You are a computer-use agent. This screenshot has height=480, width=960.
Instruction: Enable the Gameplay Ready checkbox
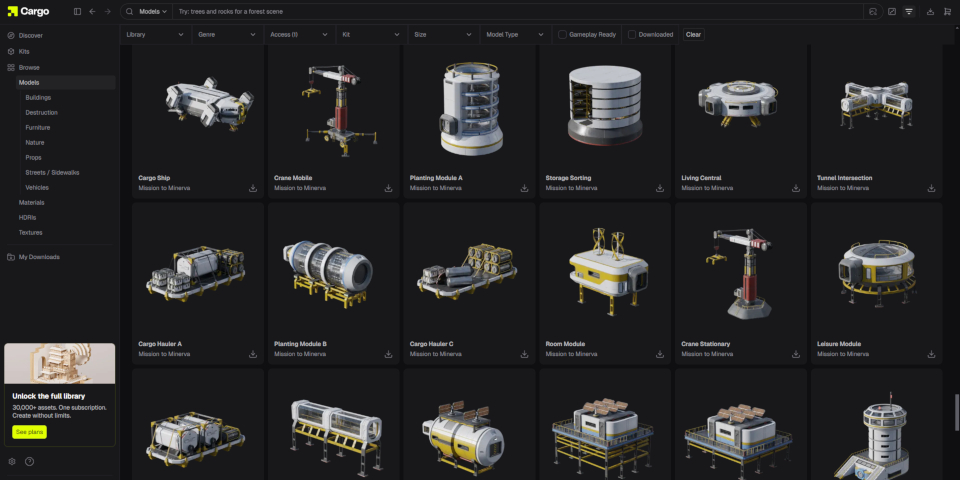click(562, 34)
